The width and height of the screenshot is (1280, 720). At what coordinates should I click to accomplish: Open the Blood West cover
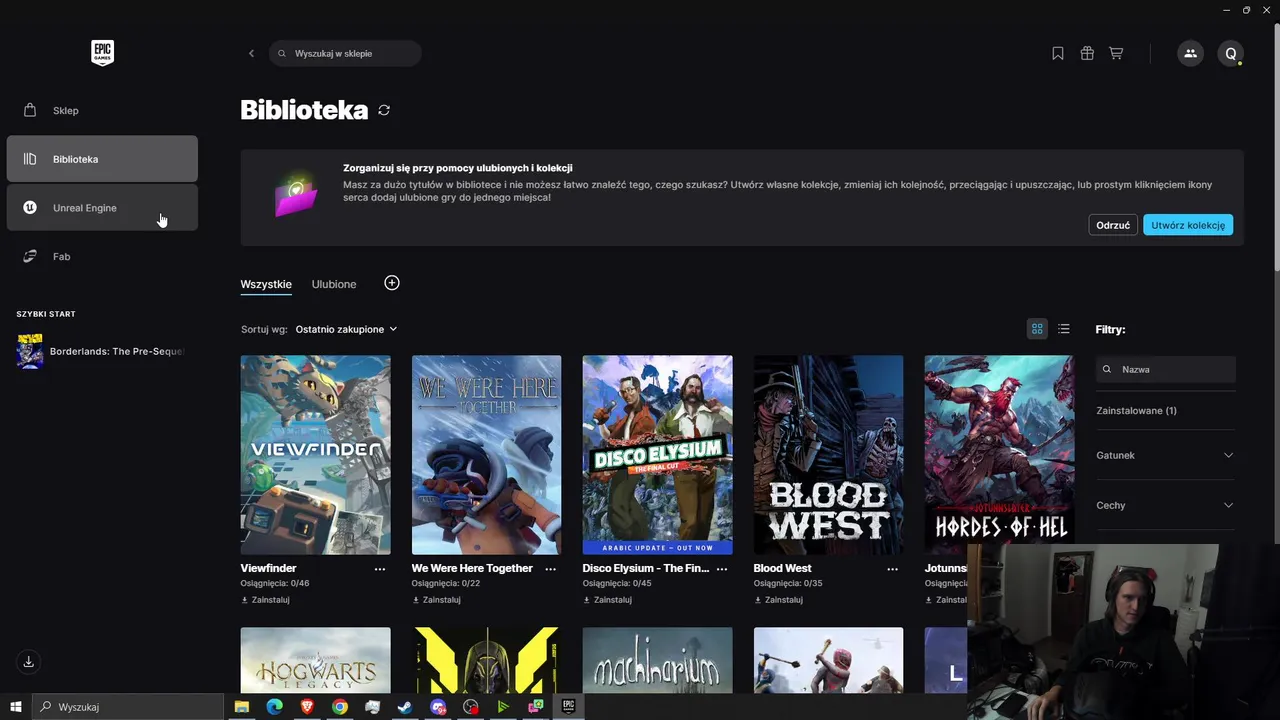(829, 455)
